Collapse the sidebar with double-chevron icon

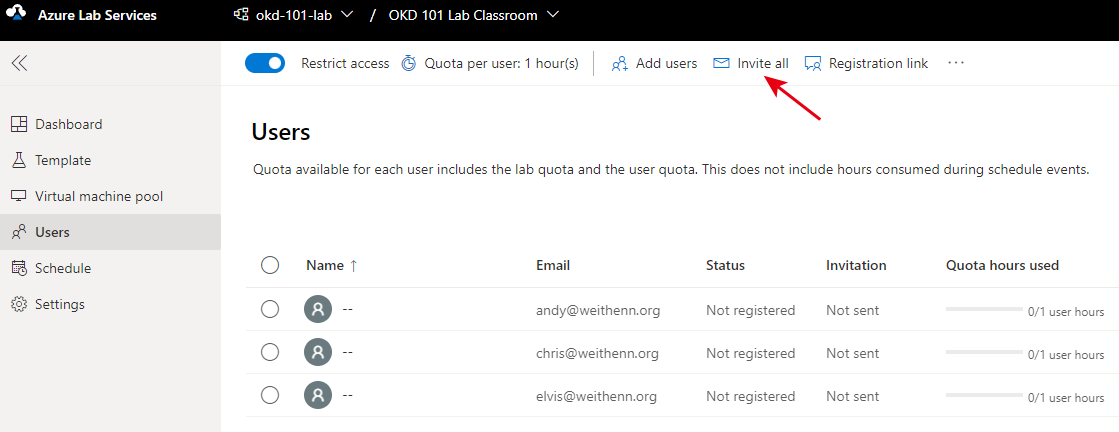click(19, 63)
